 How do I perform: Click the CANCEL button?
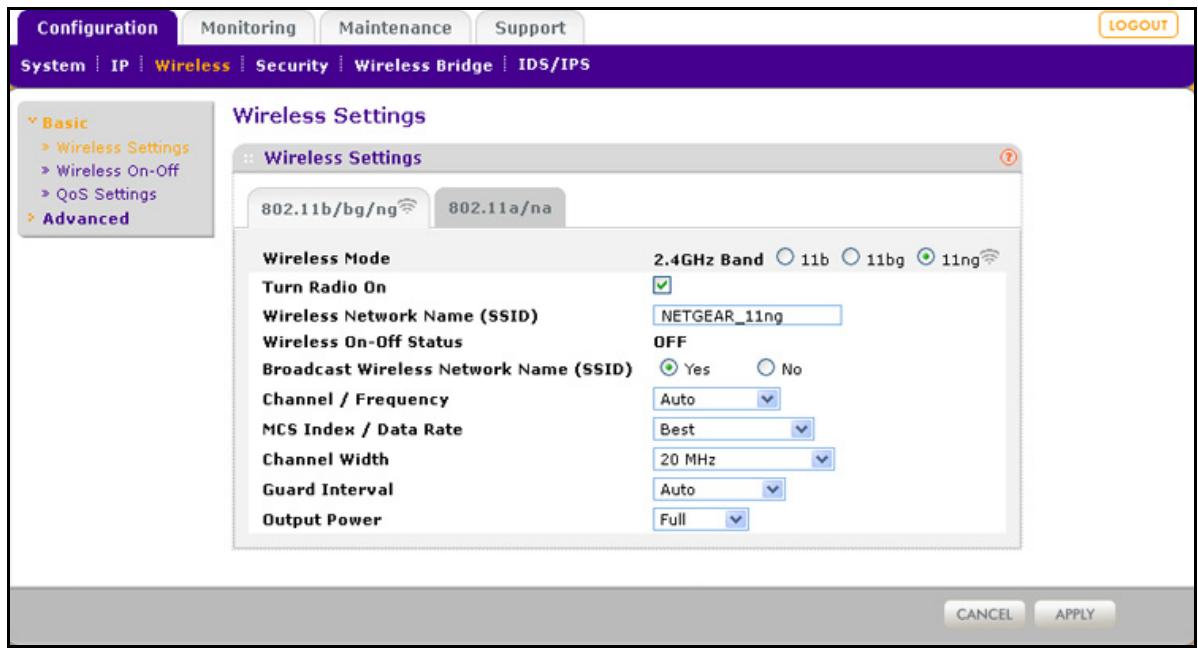(x=984, y=614)
